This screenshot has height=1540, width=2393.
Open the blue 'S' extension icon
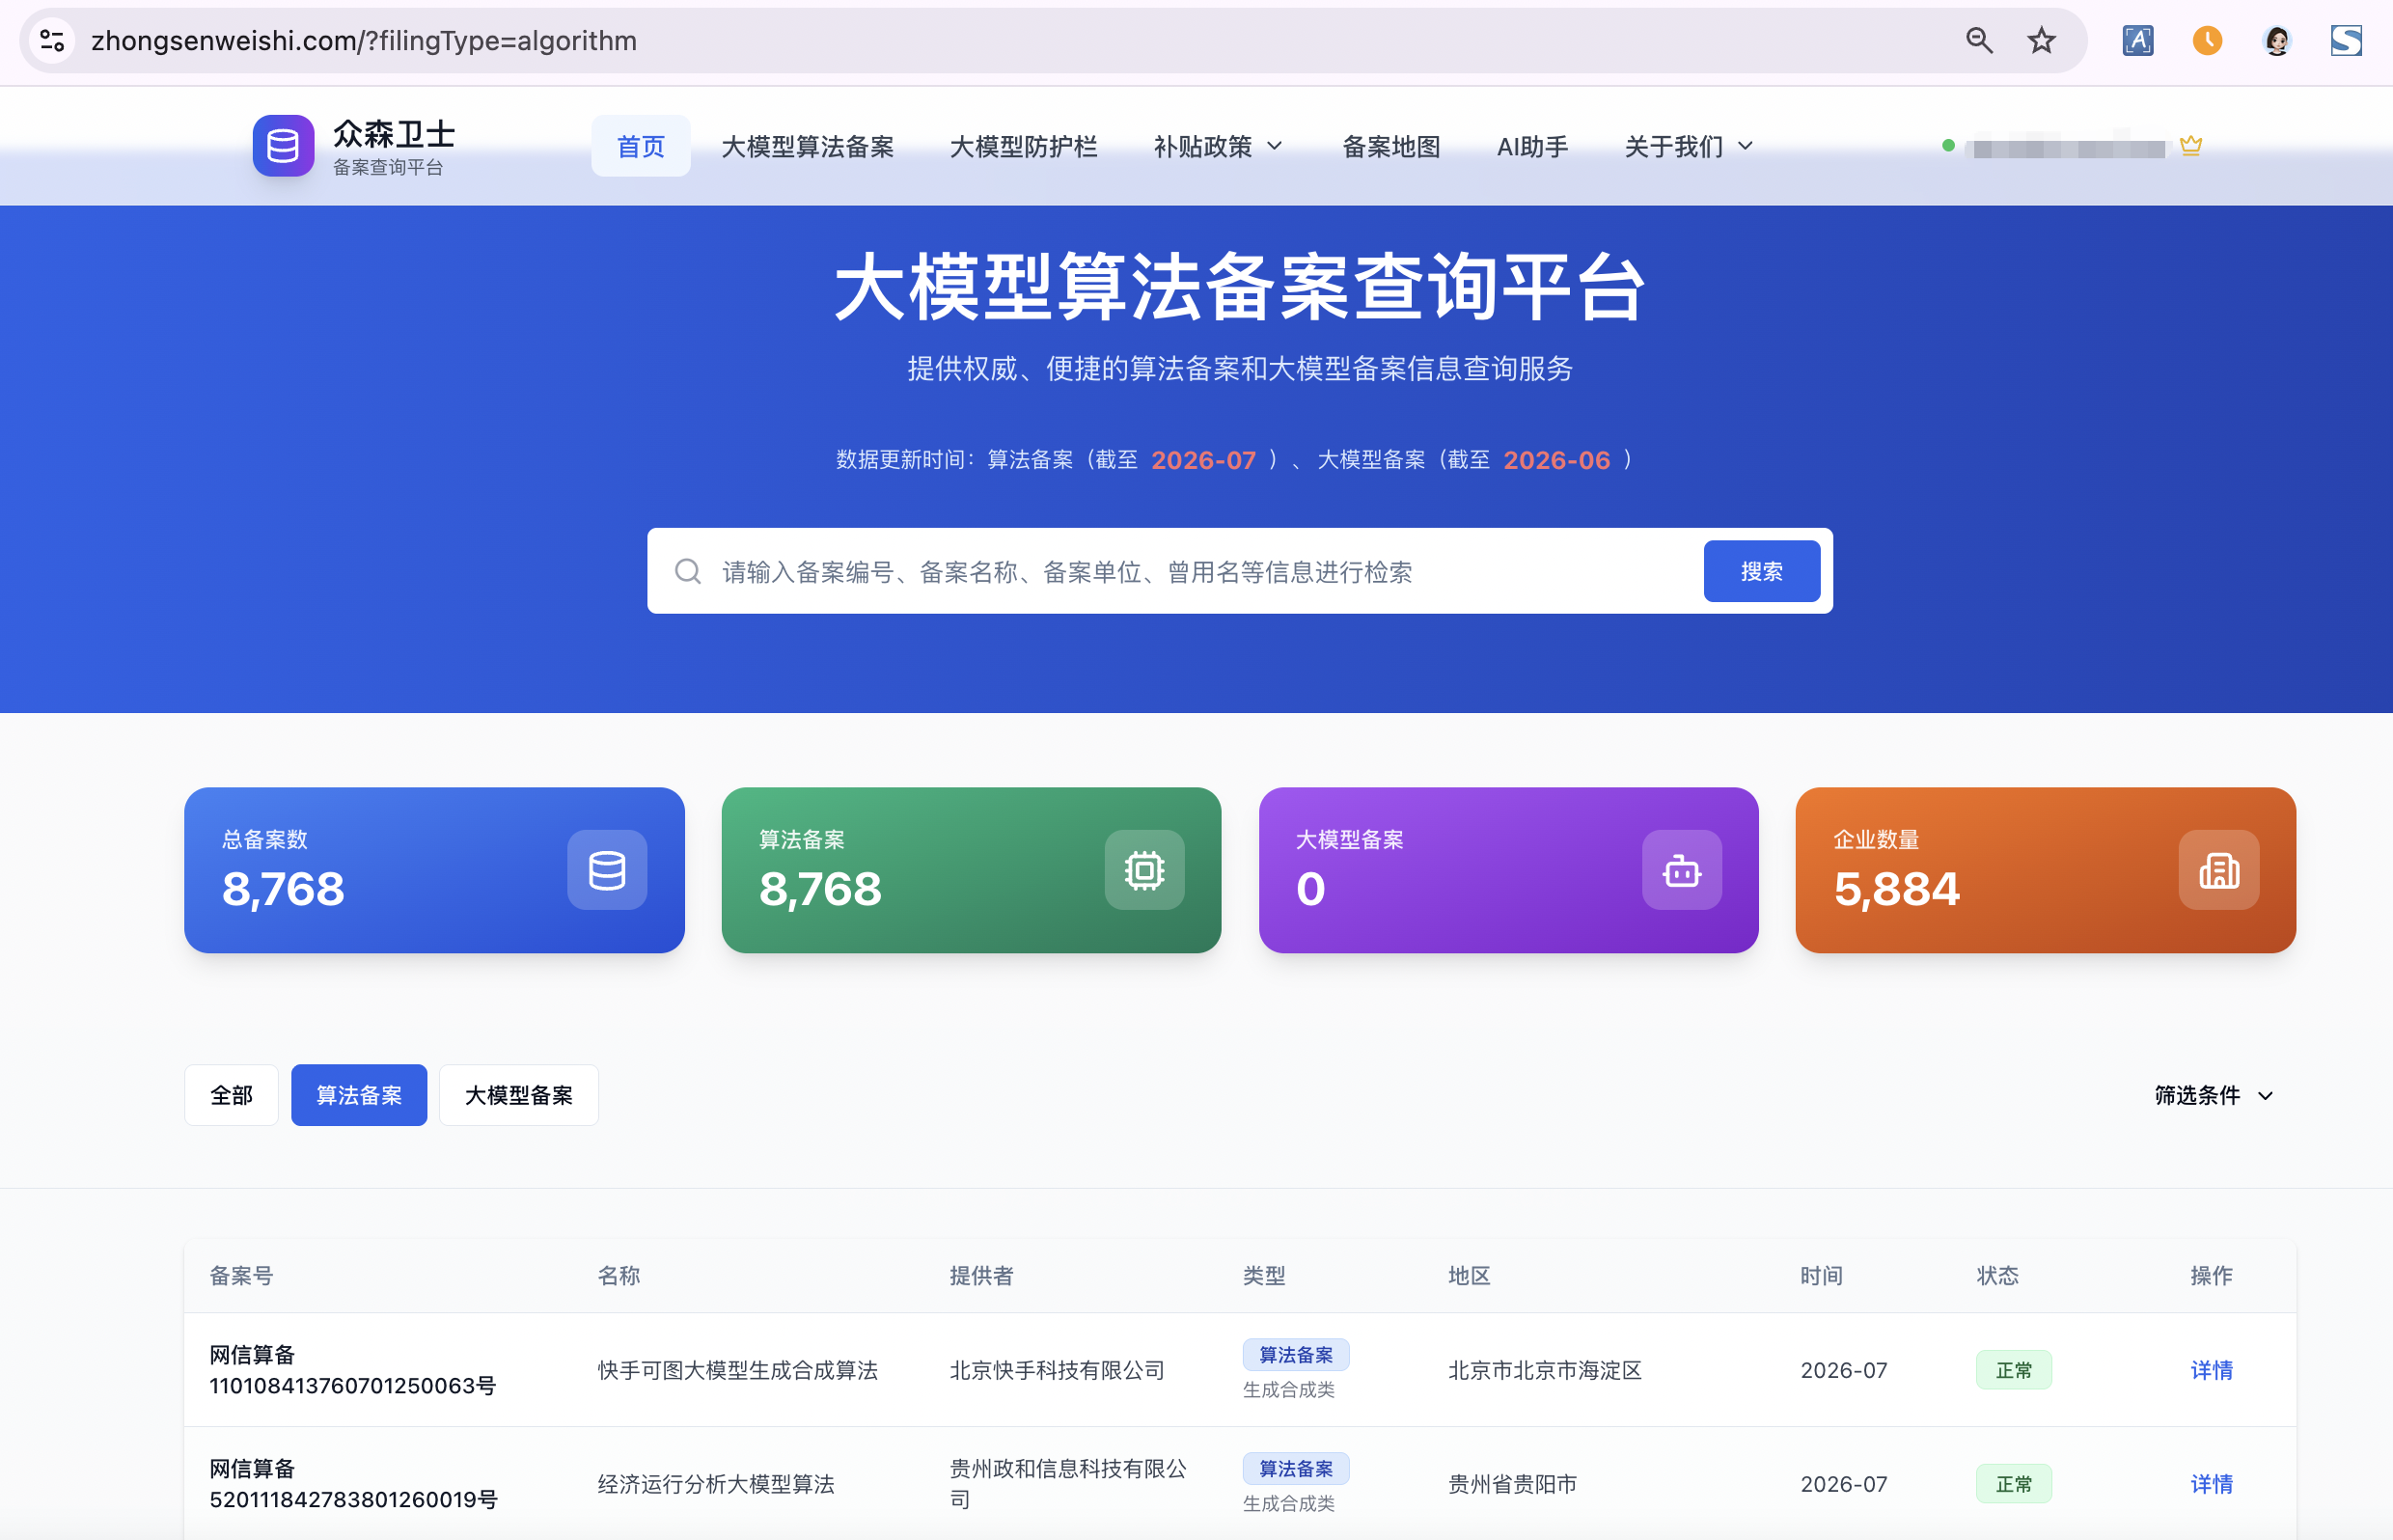tap(2346, 41)
